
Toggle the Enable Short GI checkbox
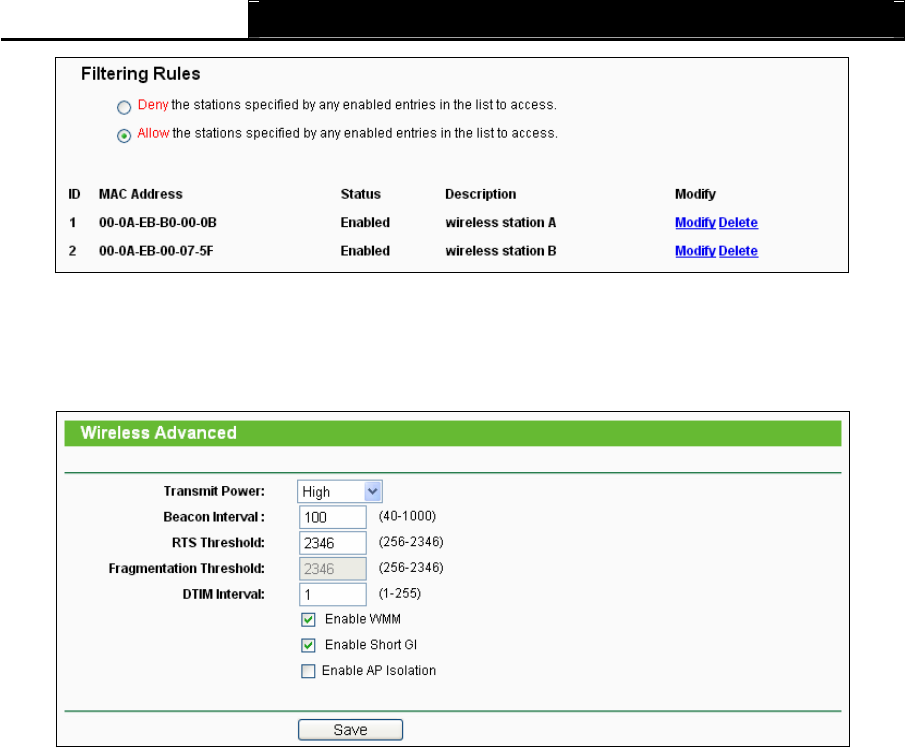(x=308, y=645)
